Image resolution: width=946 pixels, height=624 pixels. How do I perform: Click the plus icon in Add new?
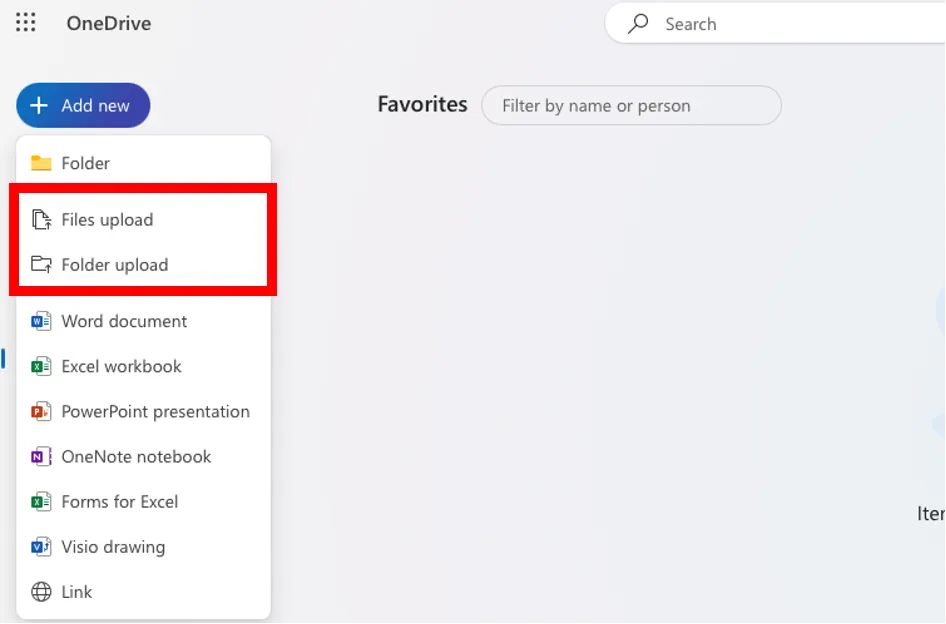(39, 106)
